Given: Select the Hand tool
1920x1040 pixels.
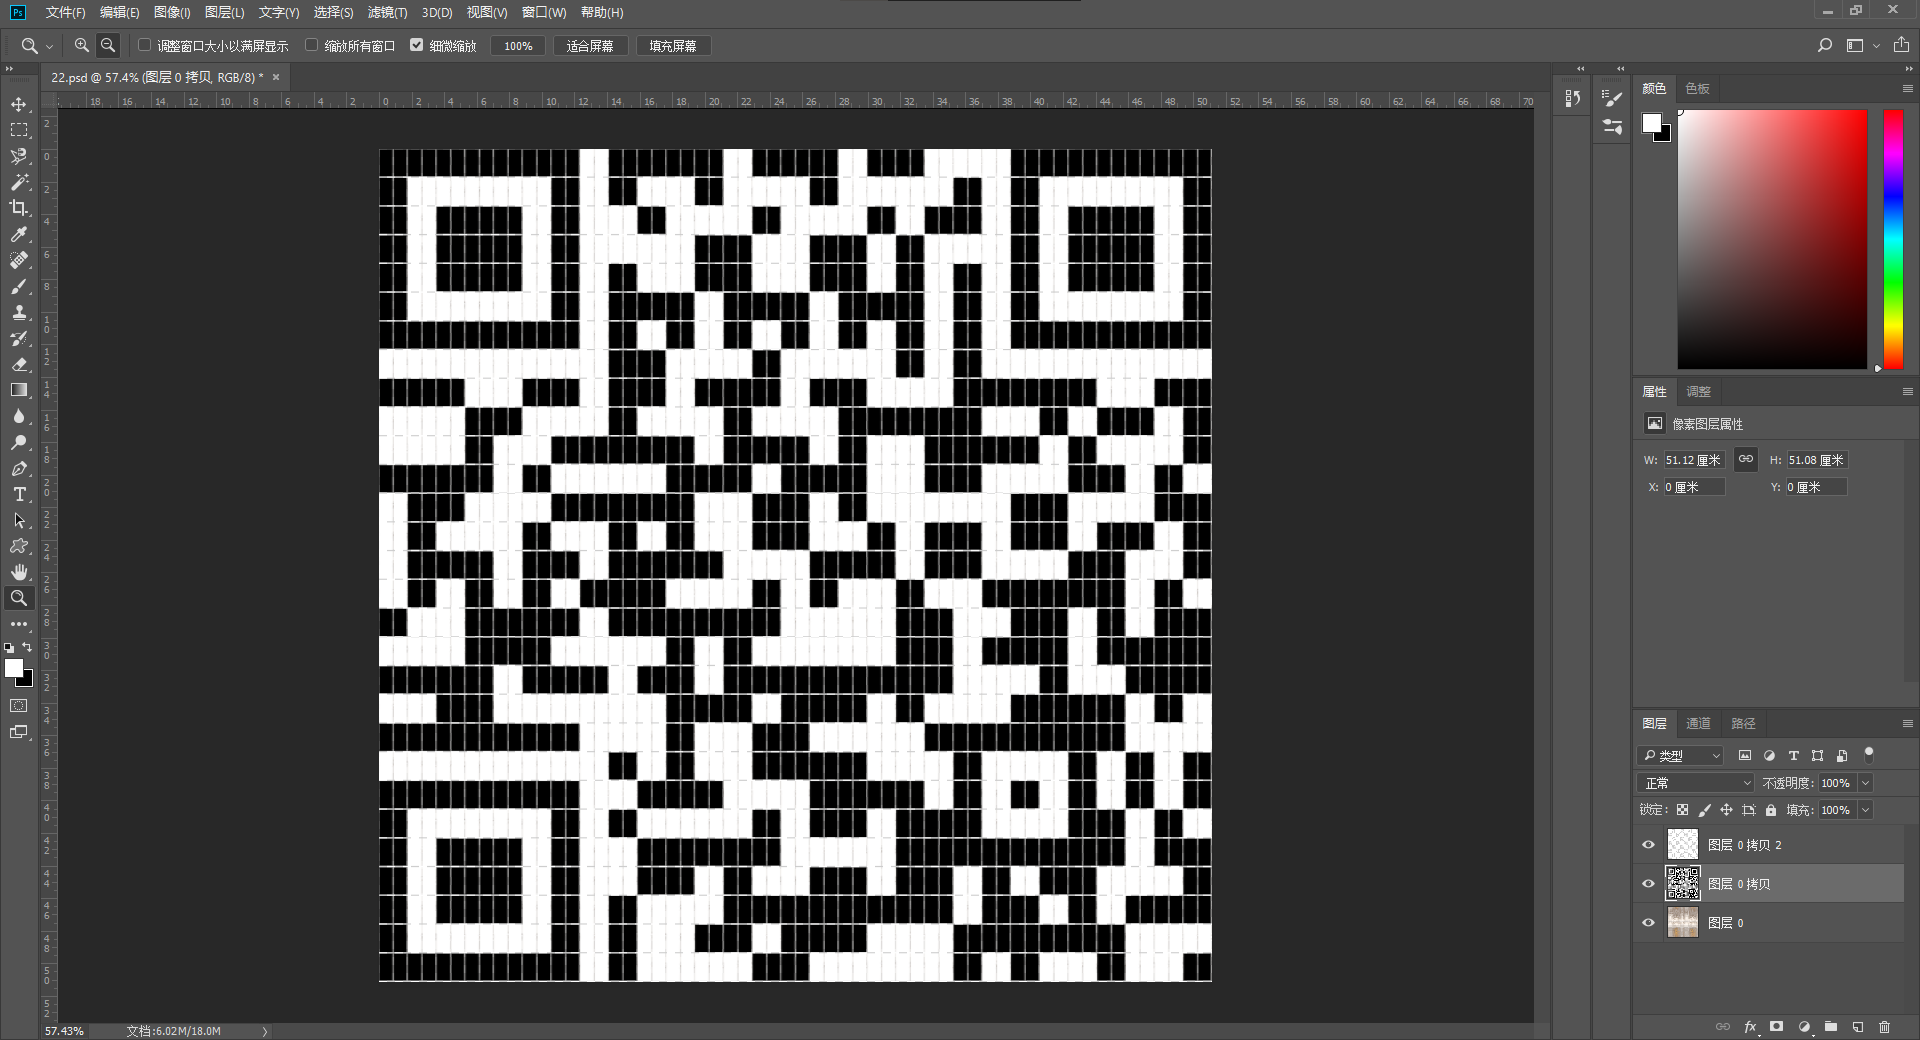Looking at the screenshot, I should [19, 572].
